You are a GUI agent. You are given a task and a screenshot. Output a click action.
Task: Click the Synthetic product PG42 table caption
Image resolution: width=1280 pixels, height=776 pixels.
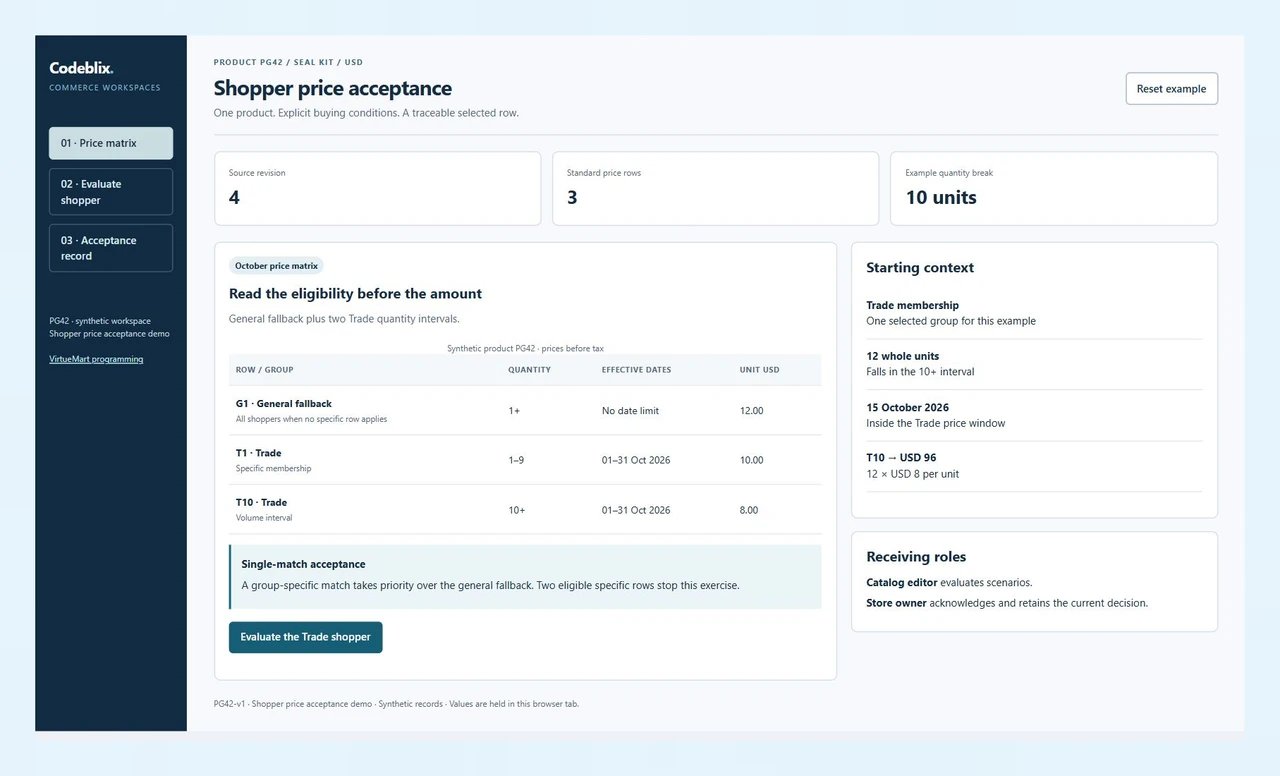pos(525,349)
